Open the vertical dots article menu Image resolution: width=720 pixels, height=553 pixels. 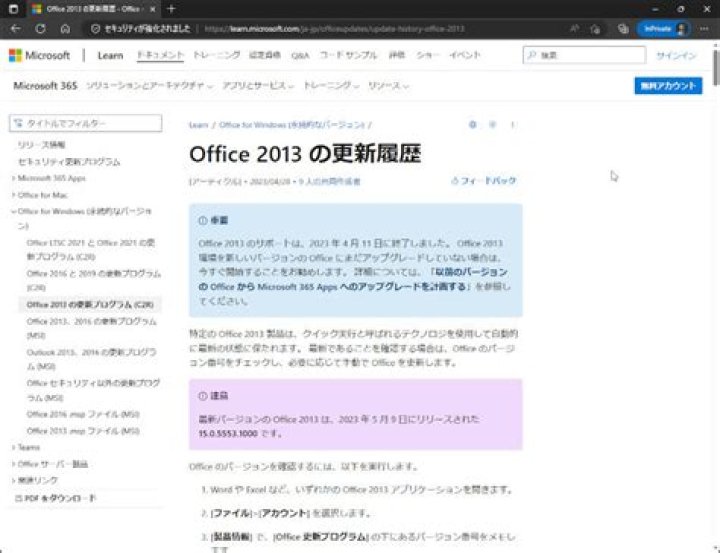512,124
